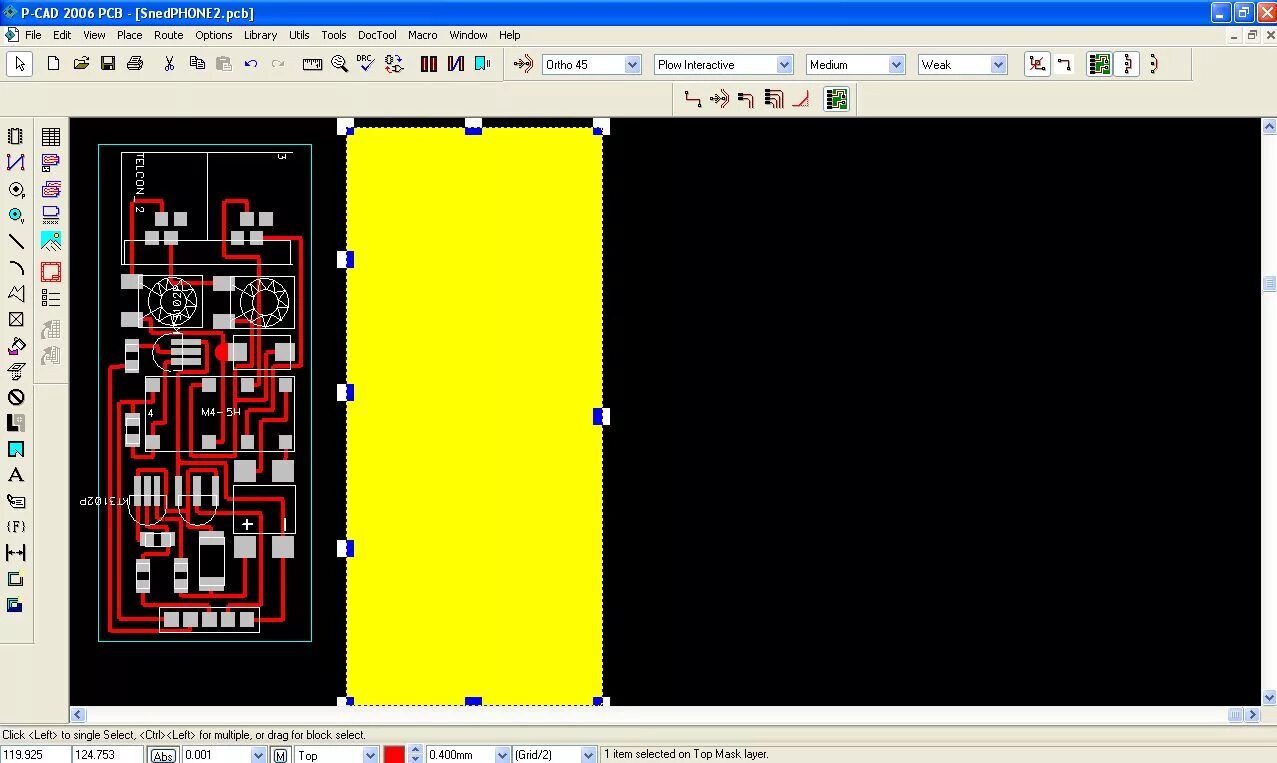Toggle the dotted bracket routing option

[x=1127, y=64]
